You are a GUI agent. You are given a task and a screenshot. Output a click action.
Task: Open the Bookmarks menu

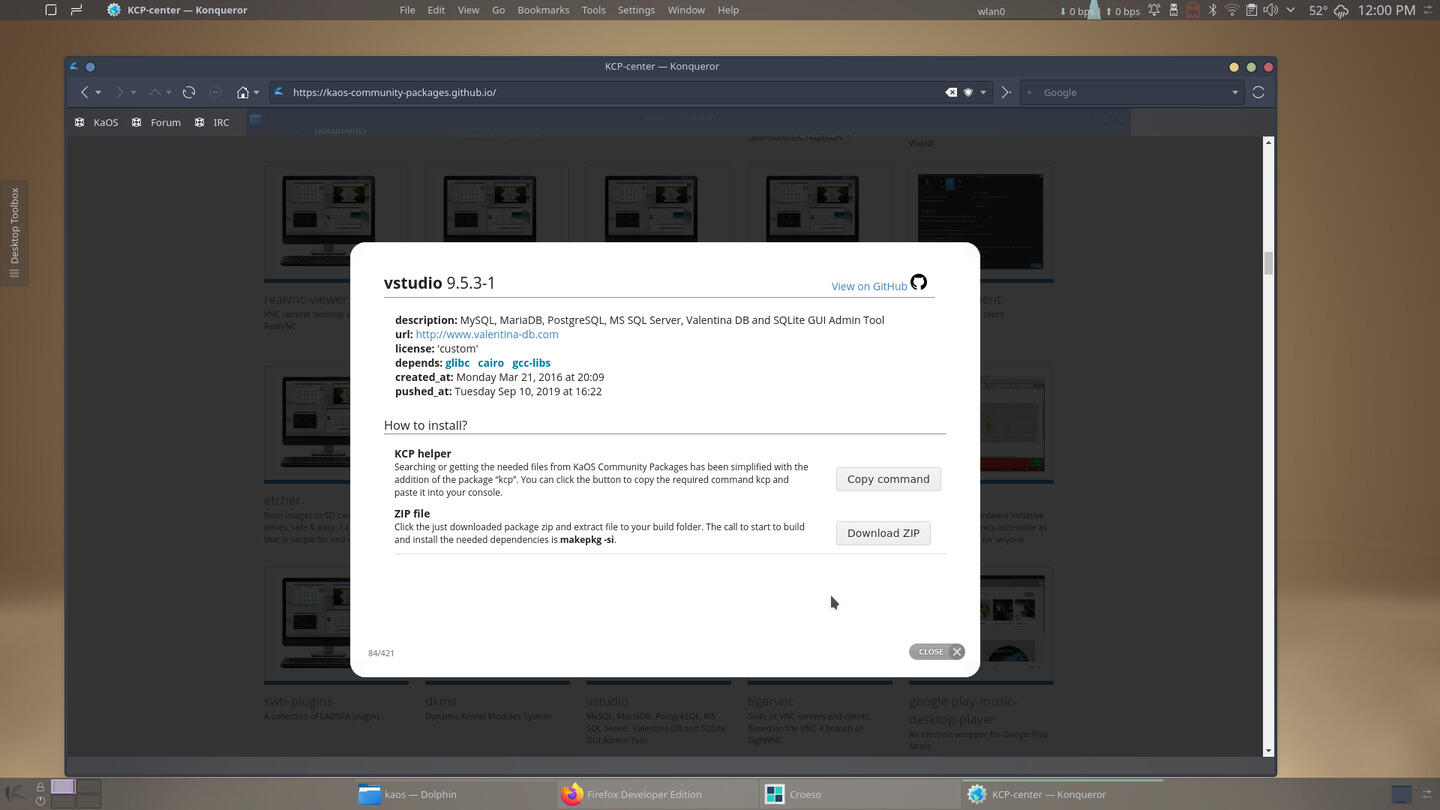pyautogui.click(x=543, y=10)
